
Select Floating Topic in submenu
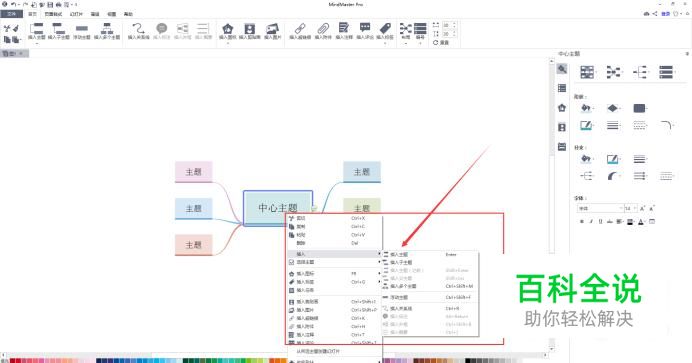click(x=430, y=298)
